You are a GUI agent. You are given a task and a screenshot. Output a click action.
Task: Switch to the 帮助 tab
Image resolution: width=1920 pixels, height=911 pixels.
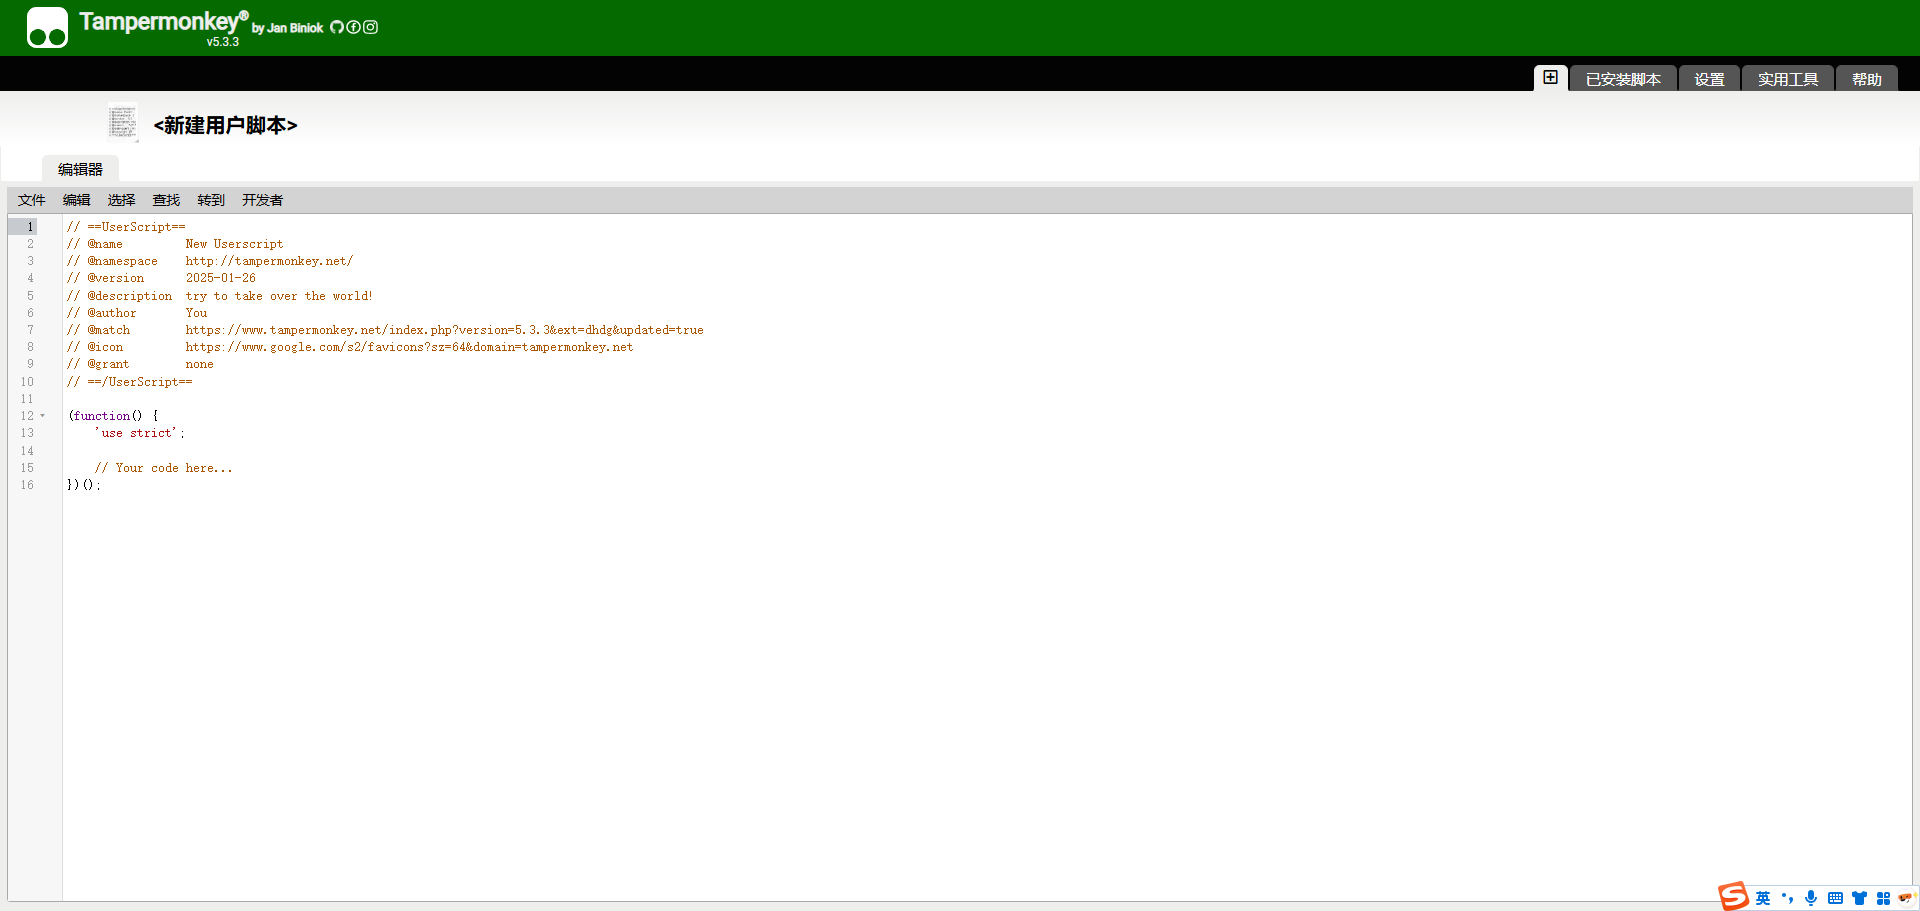(x=1866, y=79)
